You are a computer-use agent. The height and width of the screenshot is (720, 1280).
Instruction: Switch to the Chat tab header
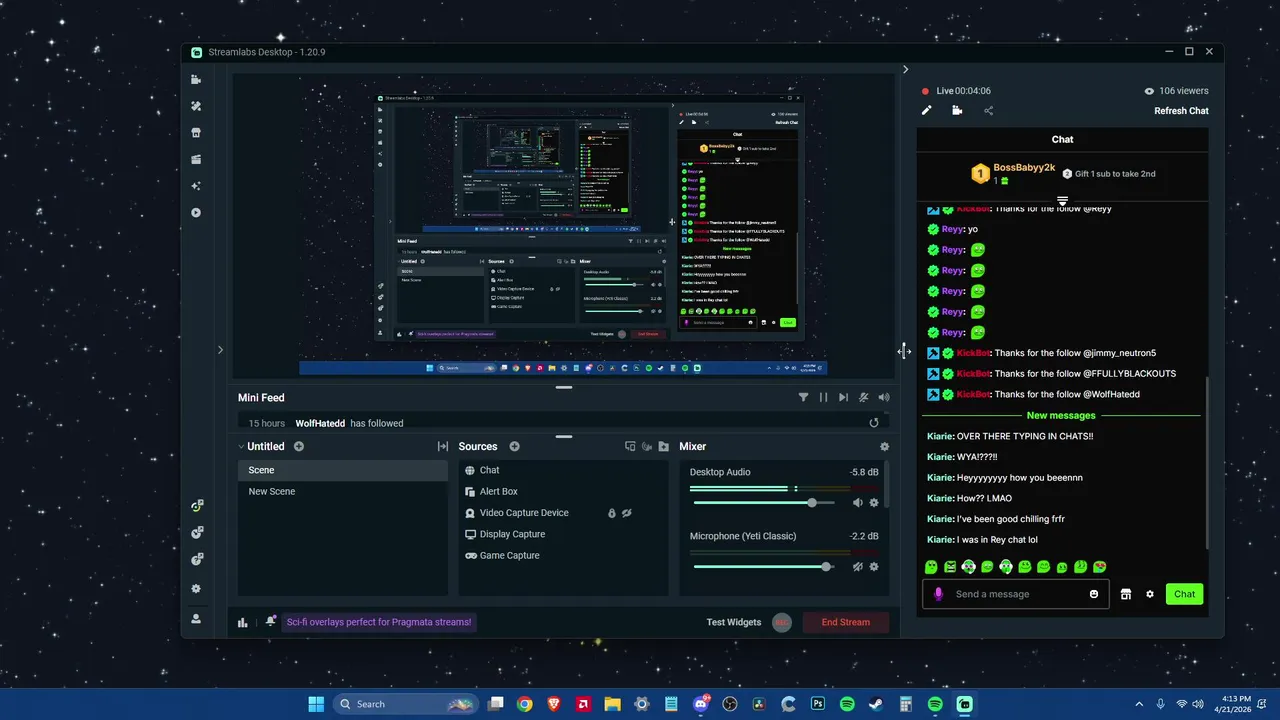[1063, 140]
